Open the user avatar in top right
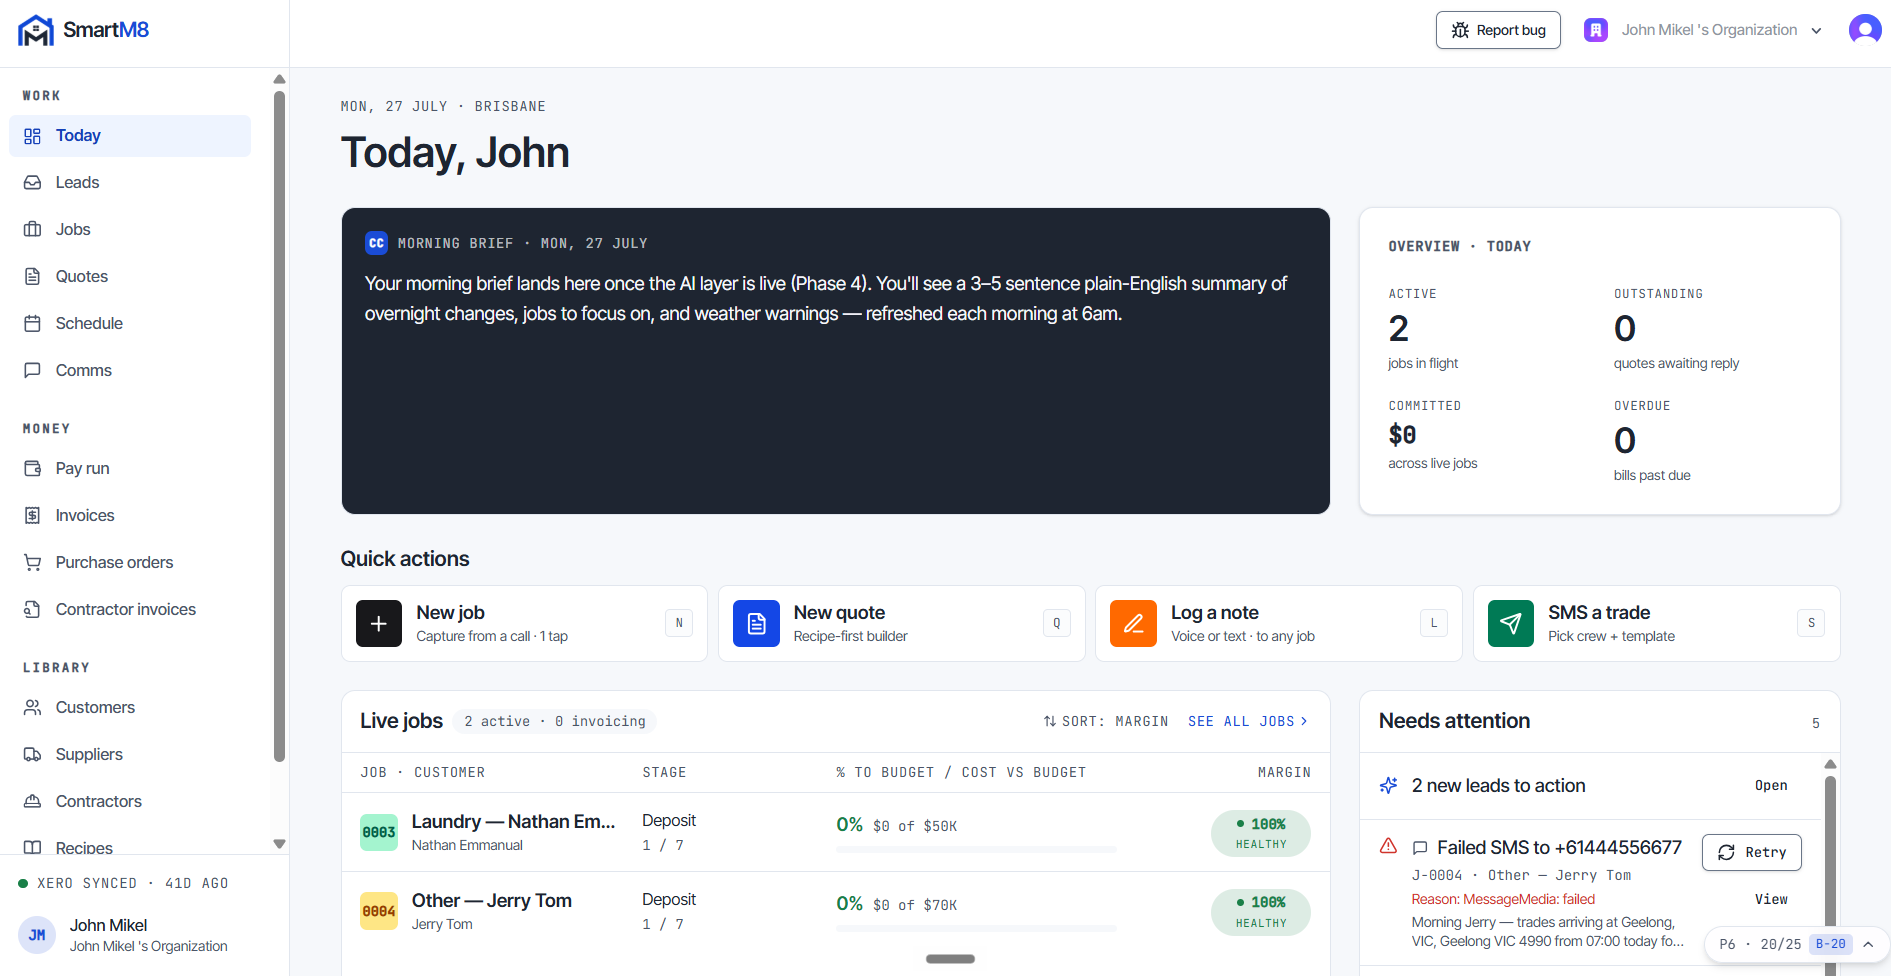The width and height of the screenshot is (1891, 976). click(x=1865, y=30)
